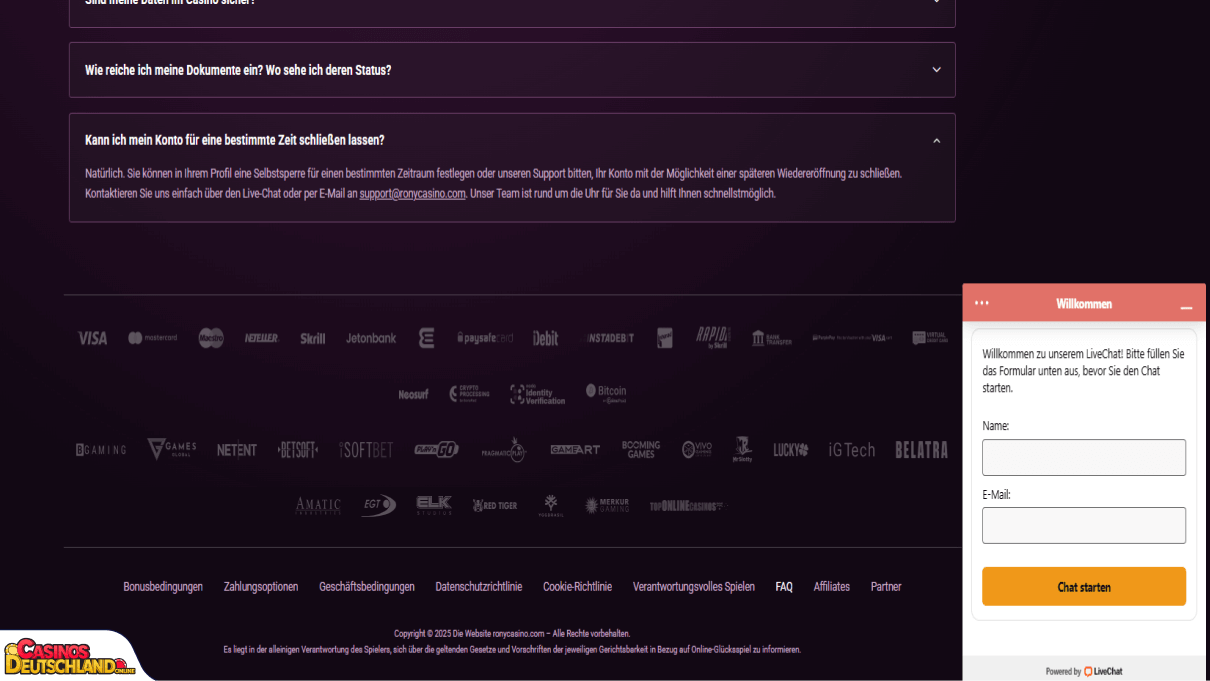
Task: Click the paysafecard logo
Action: [x=485, y=338]
